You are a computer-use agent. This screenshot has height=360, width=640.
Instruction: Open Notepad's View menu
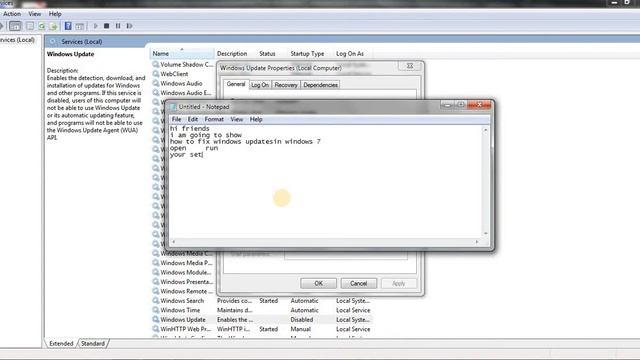coord(236,119)
